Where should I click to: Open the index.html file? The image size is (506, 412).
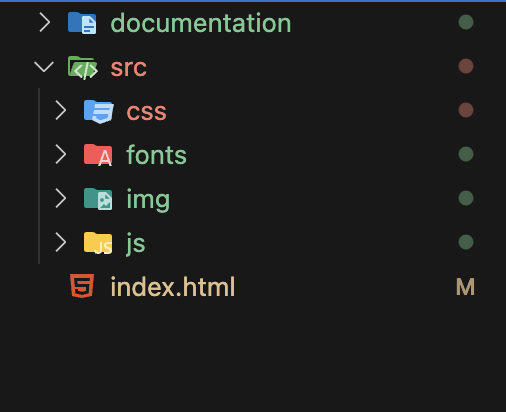(173, 287)
